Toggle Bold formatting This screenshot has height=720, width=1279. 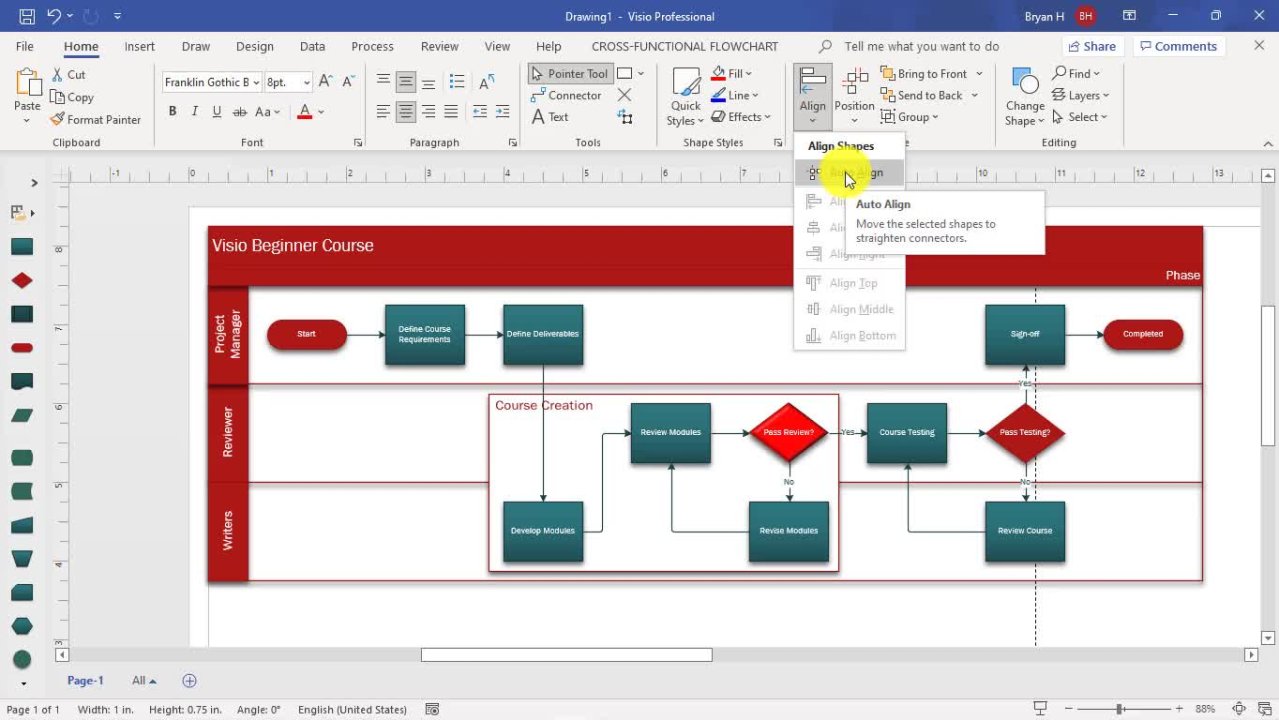[172, 112]
